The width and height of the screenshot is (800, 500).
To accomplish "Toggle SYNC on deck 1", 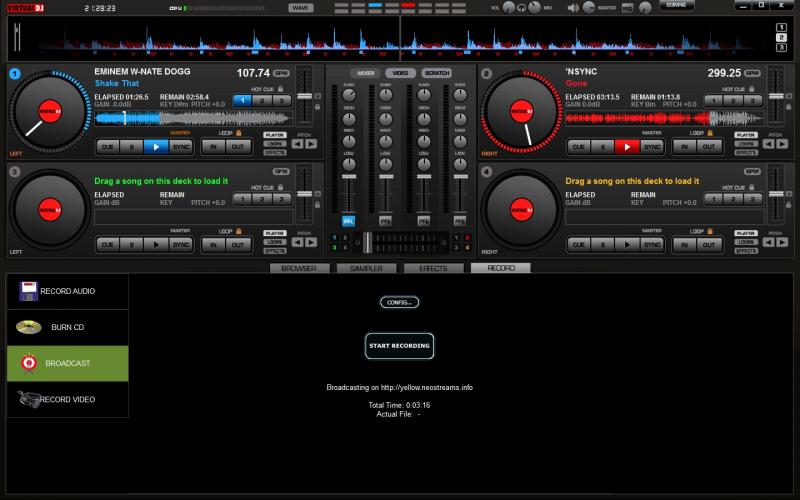I will coord(181,146).
